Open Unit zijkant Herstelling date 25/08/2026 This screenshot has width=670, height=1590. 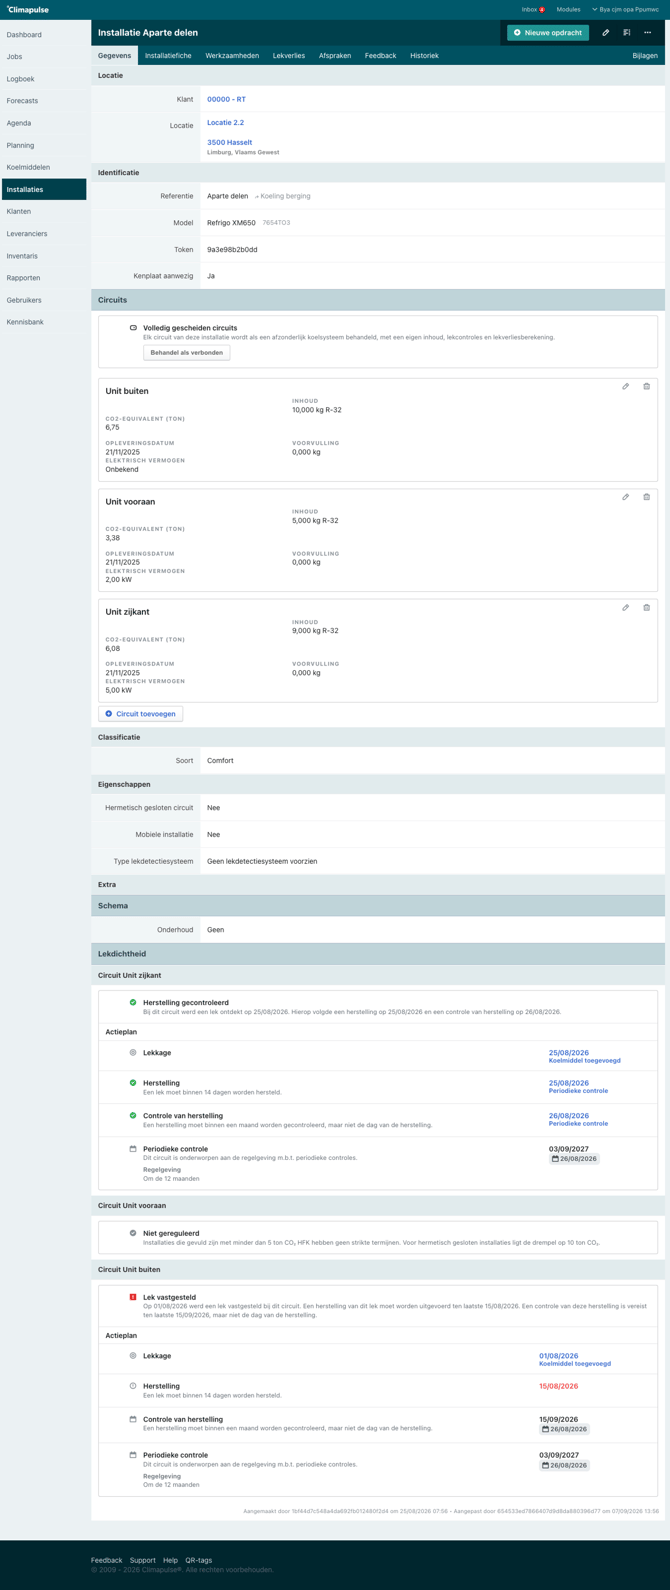click(568, 1083)
